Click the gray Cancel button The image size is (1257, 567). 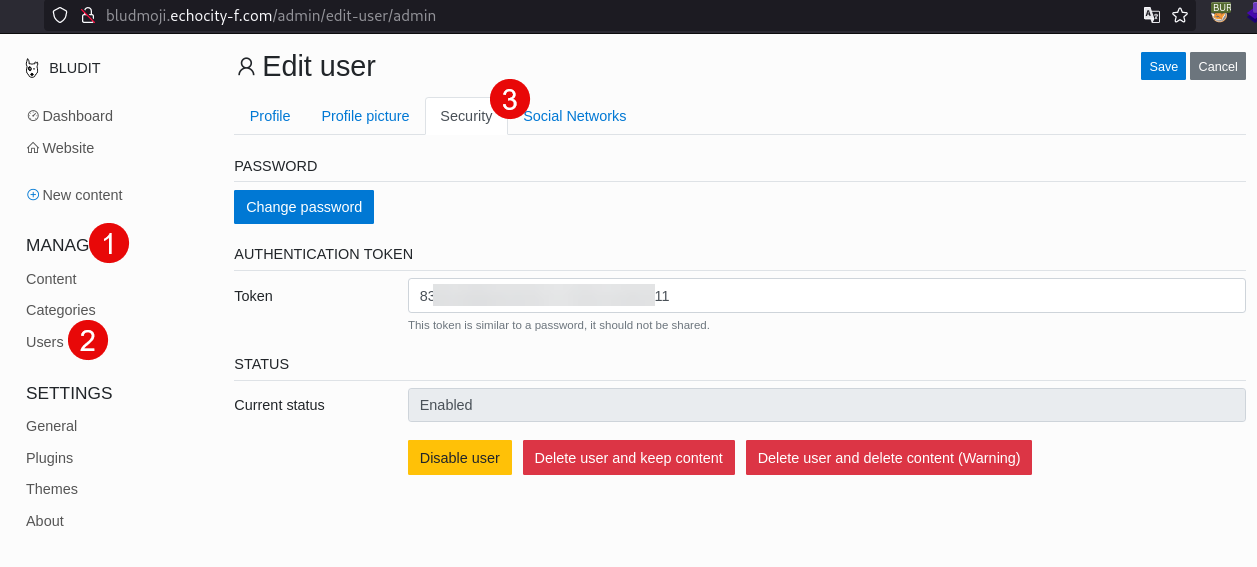[x=1217, y=66]
